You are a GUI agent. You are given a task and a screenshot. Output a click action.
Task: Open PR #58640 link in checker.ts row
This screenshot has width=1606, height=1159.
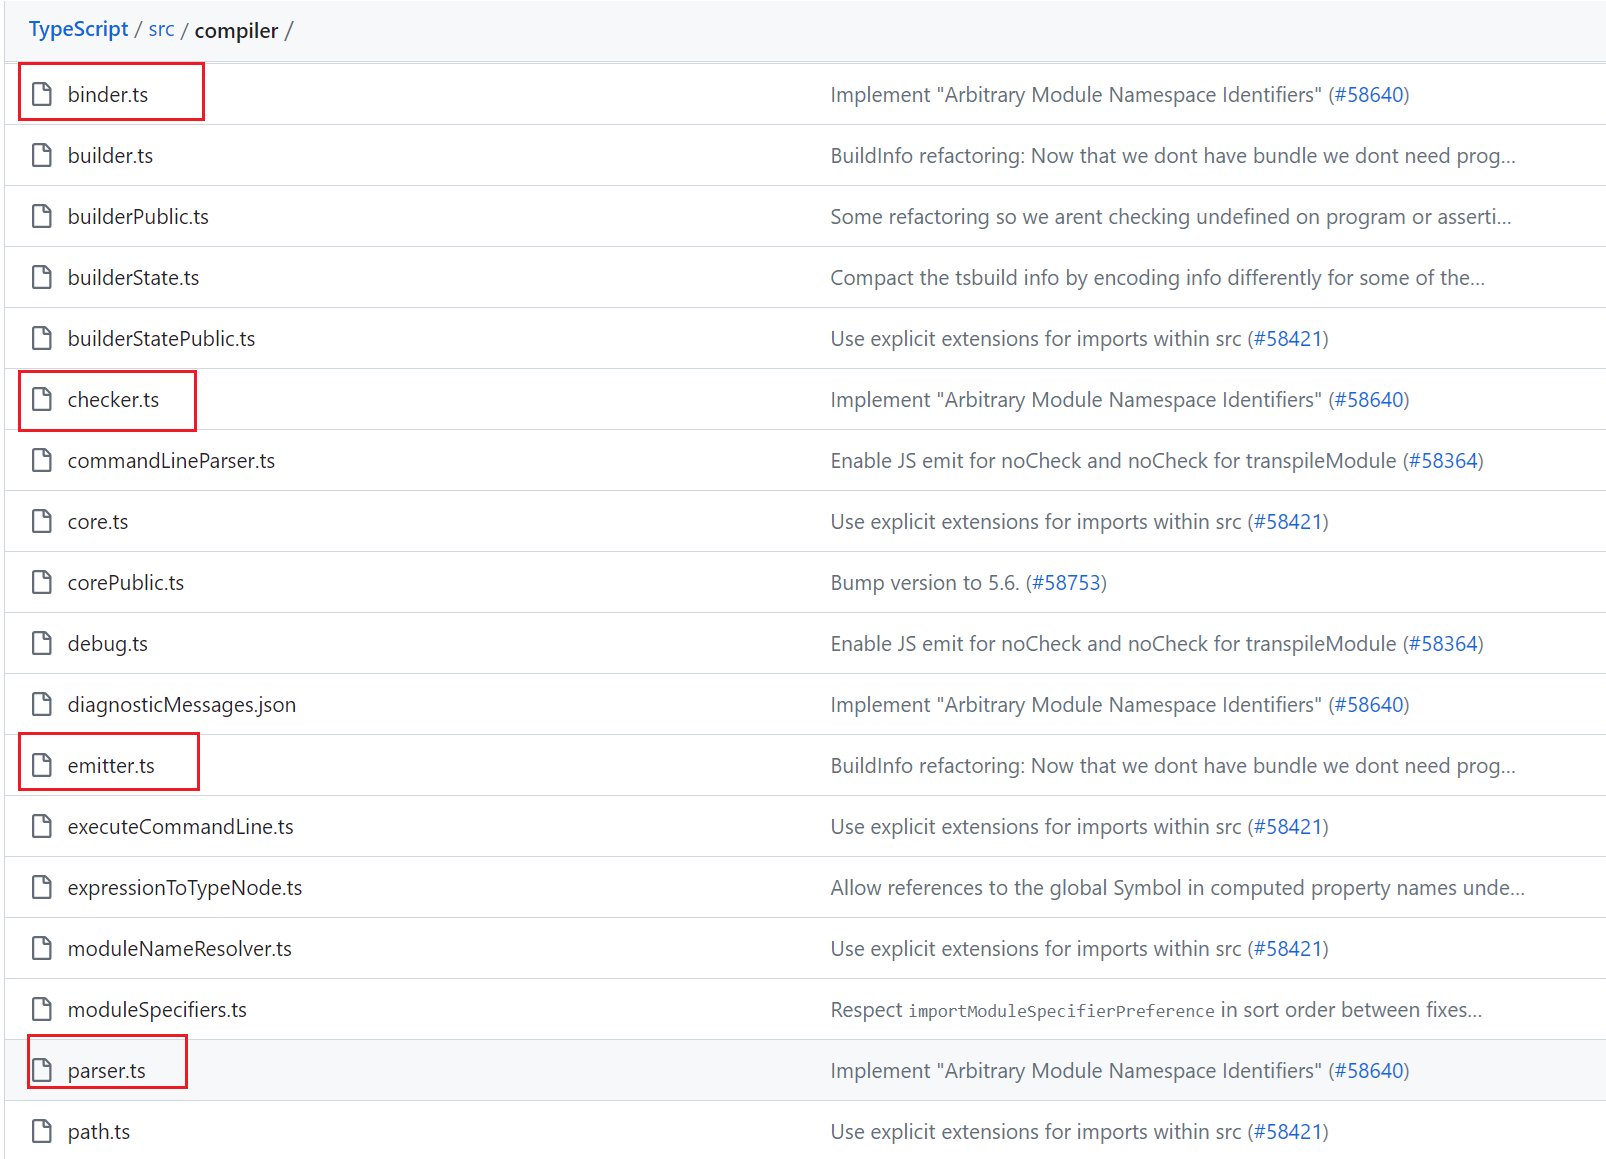tap(1369, 399)
